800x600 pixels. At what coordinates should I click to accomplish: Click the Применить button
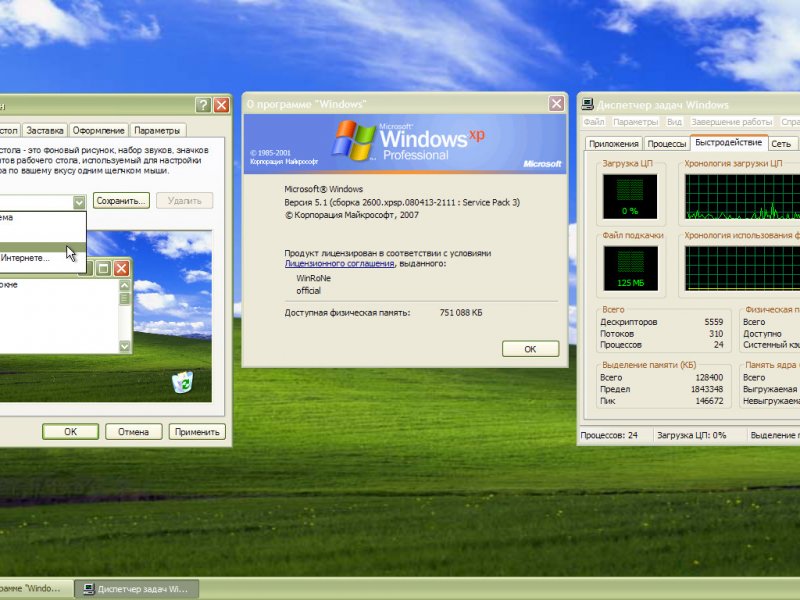pos(197,432)
